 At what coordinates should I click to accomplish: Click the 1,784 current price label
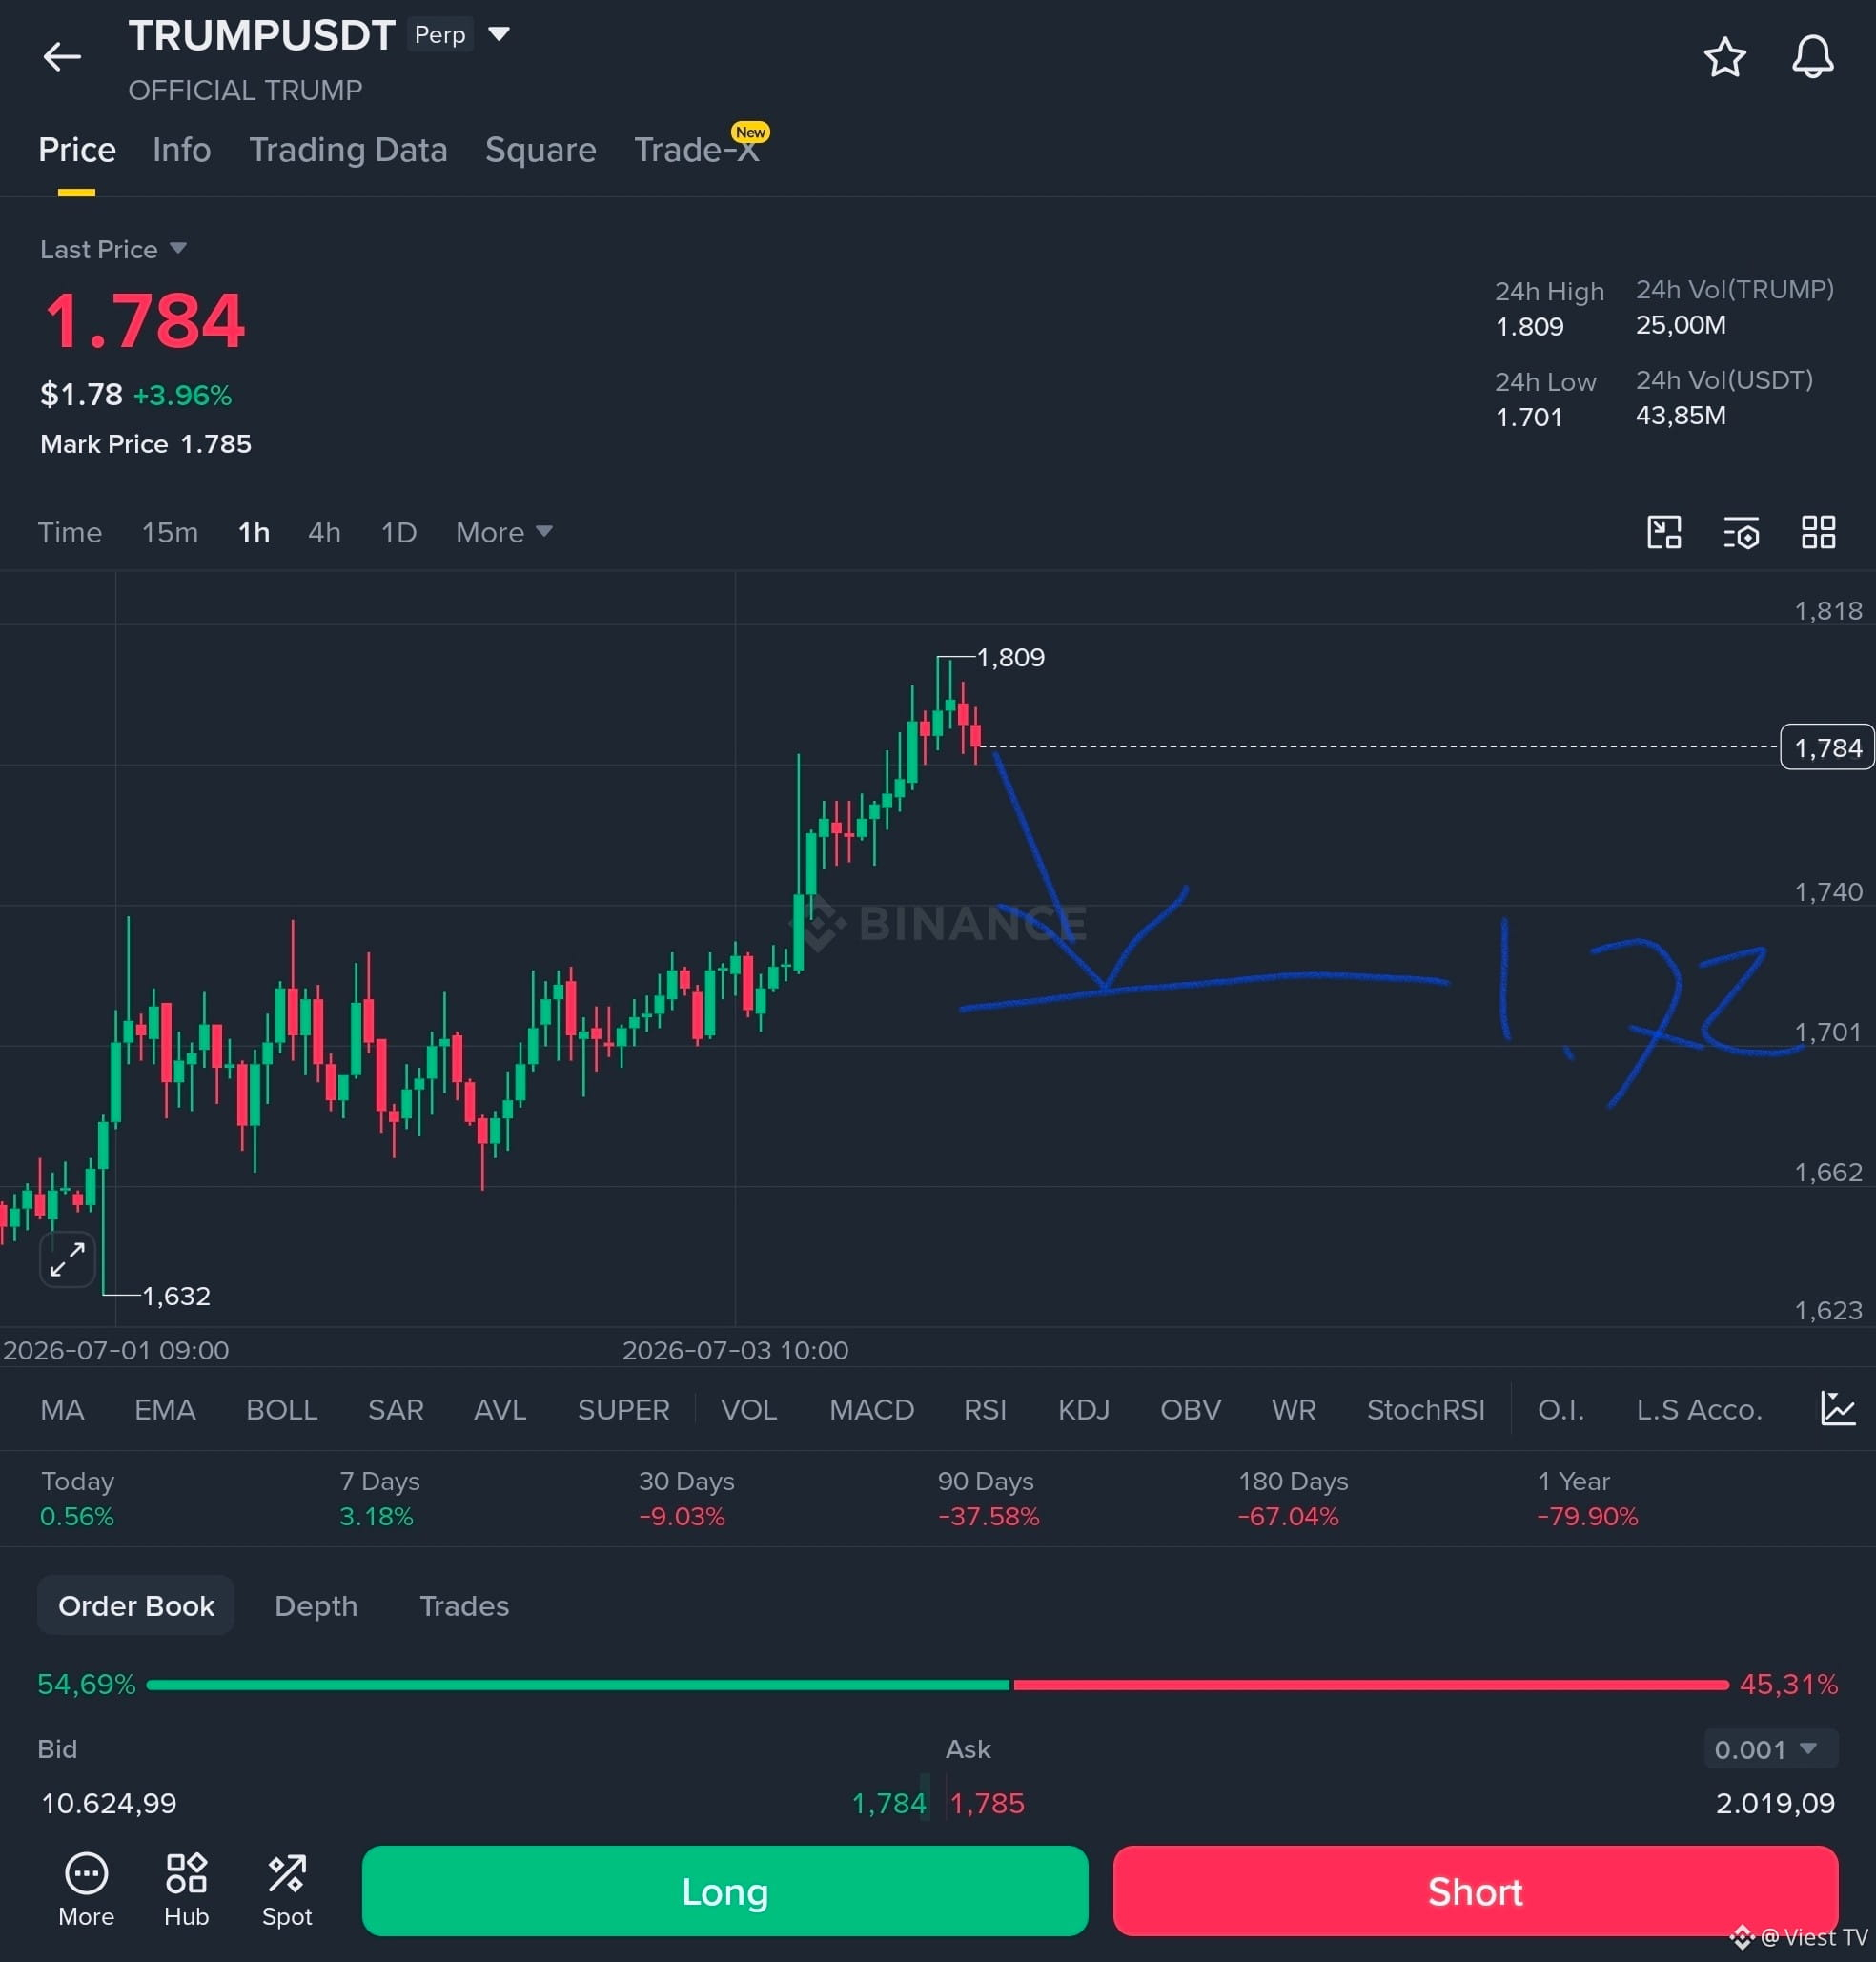pos(1827,747)
